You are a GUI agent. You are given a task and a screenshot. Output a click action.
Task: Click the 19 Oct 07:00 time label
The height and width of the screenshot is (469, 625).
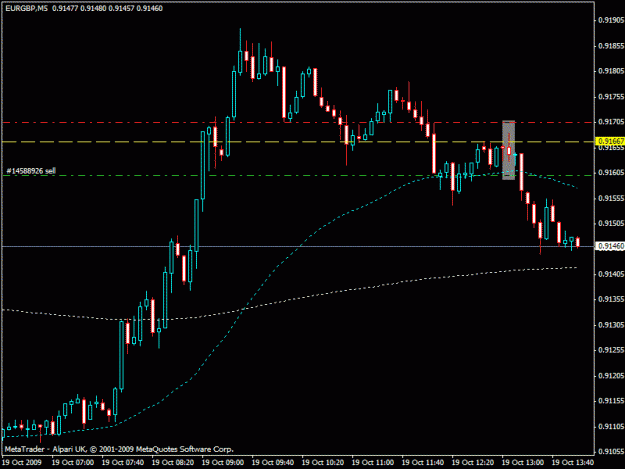(x=73, y=462)
